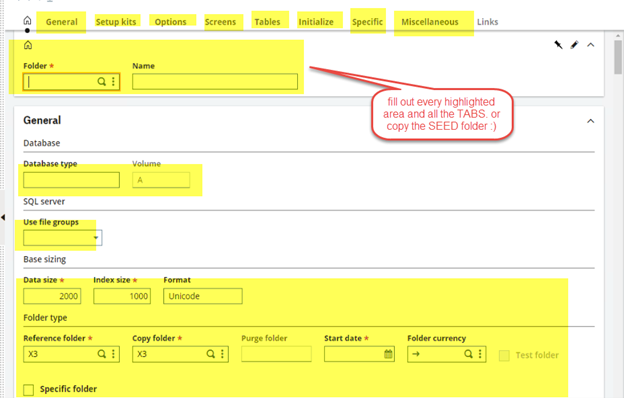Open the Use file groups dropdown

click(x=96, y=238)
